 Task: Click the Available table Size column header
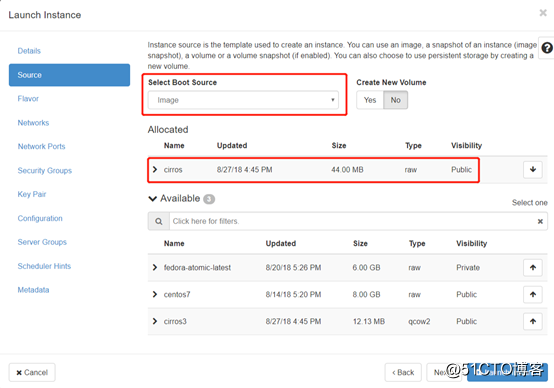pos(360,243)
